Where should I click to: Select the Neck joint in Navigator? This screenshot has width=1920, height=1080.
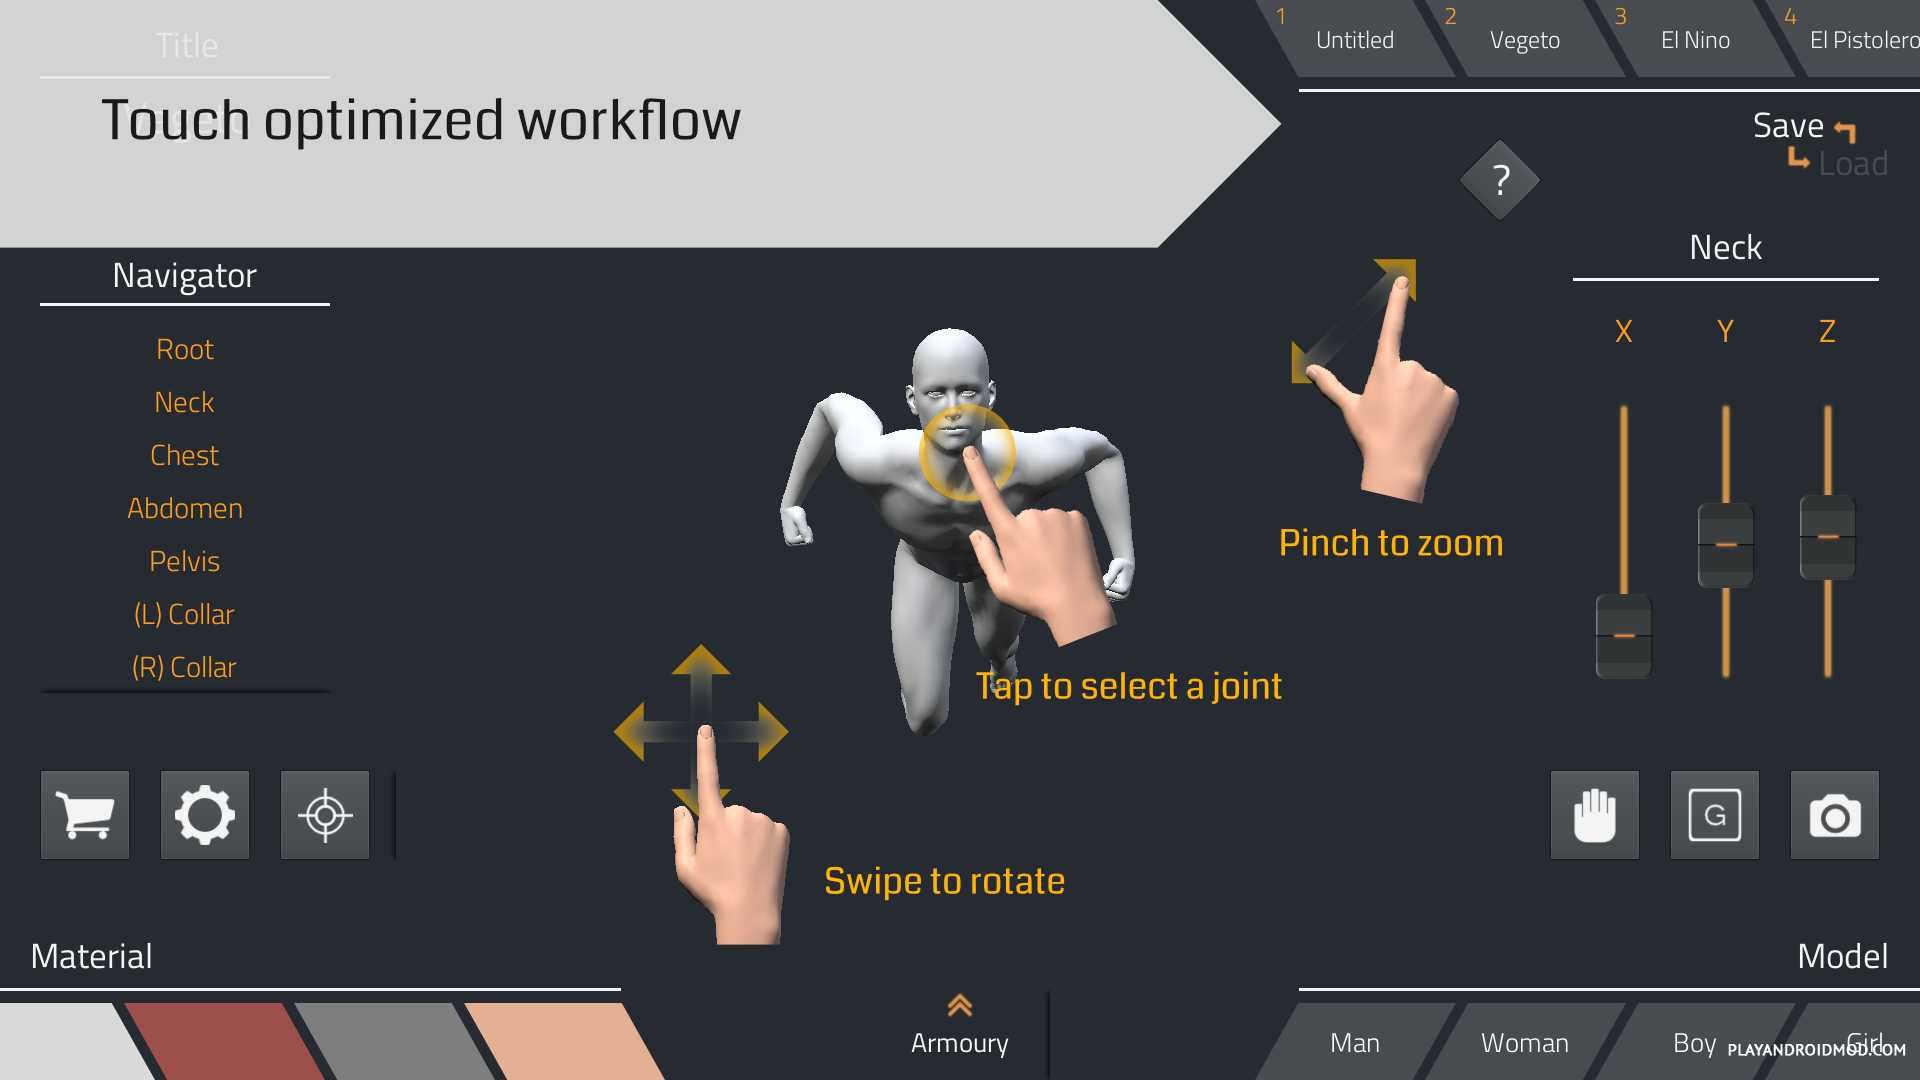pyautogui.click(x=185, y=401)
